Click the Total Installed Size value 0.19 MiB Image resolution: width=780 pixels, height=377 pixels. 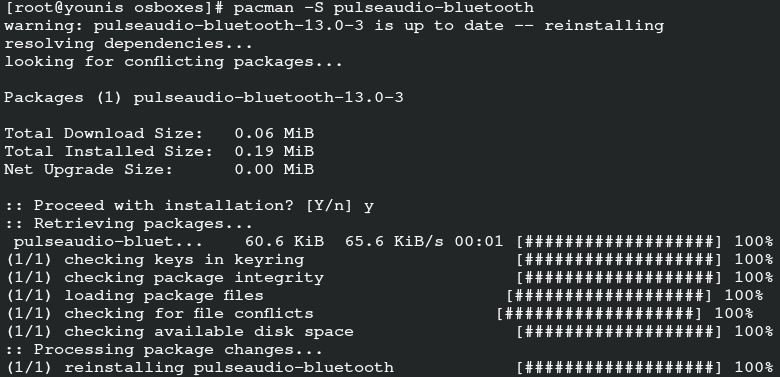click(274, 151)
